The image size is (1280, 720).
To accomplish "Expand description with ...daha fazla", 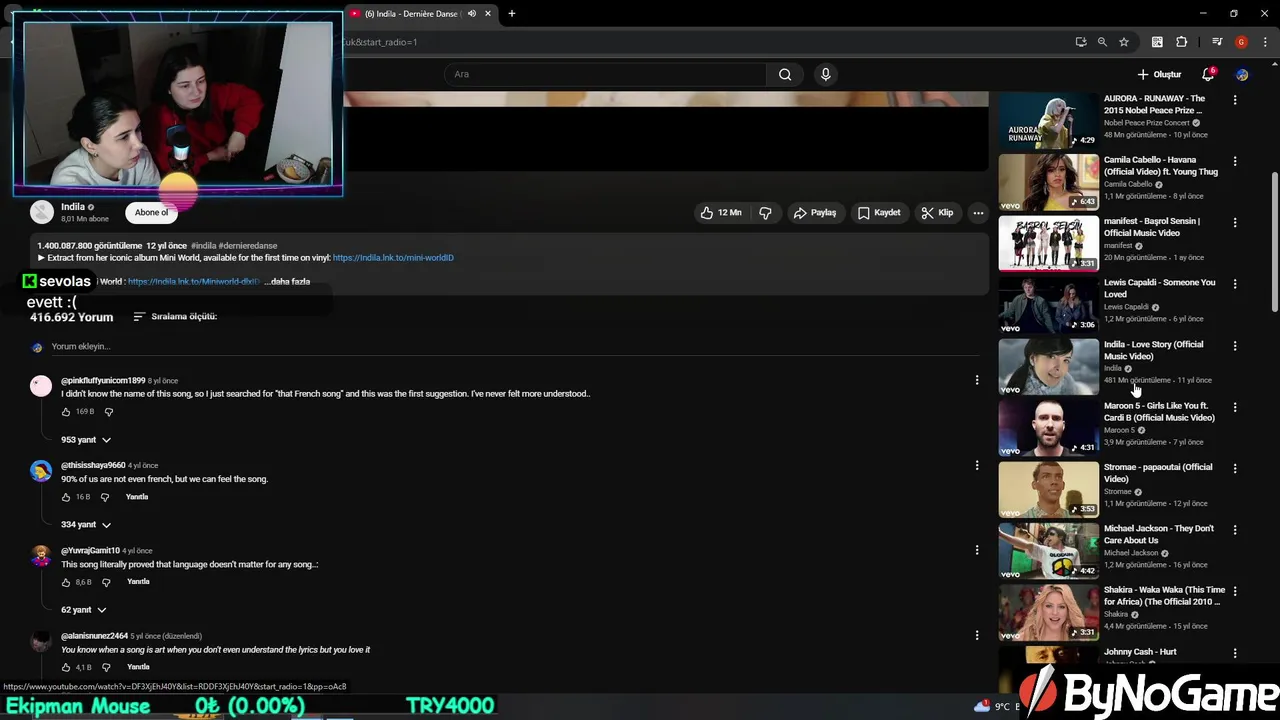I will [287, 282].
